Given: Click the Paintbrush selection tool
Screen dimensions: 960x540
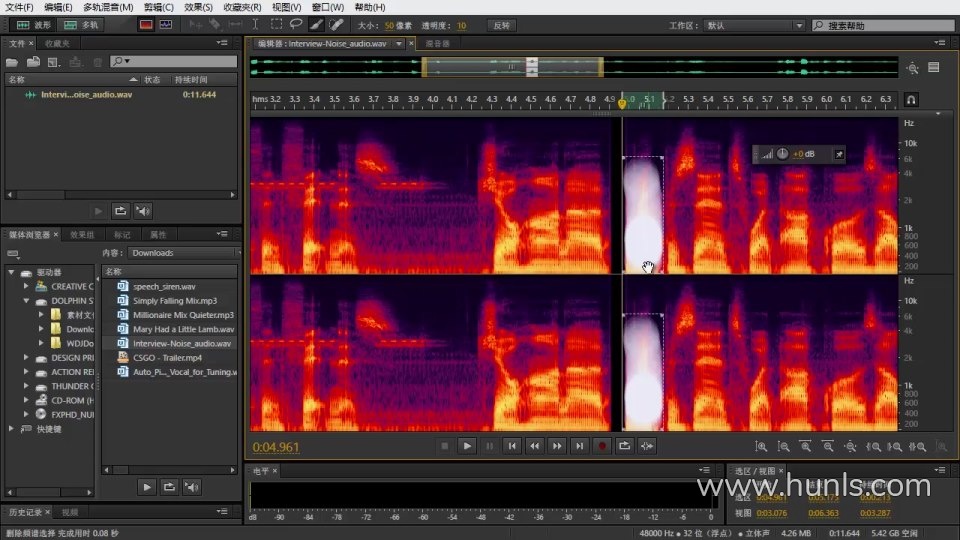Looking at the screenshot, I should click(315, 24).
